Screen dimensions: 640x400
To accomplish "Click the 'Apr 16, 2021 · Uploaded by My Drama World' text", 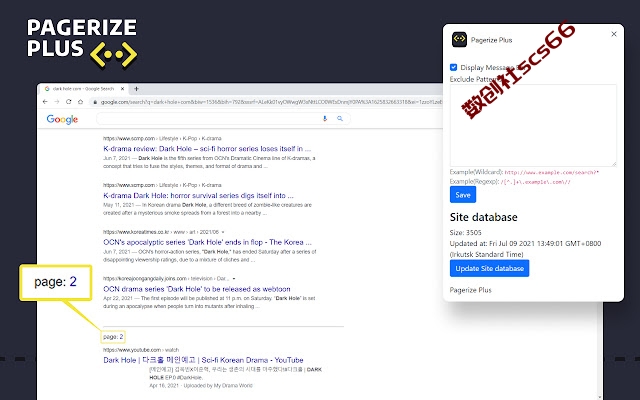I will pyautogui.click(x=201, y=385).
